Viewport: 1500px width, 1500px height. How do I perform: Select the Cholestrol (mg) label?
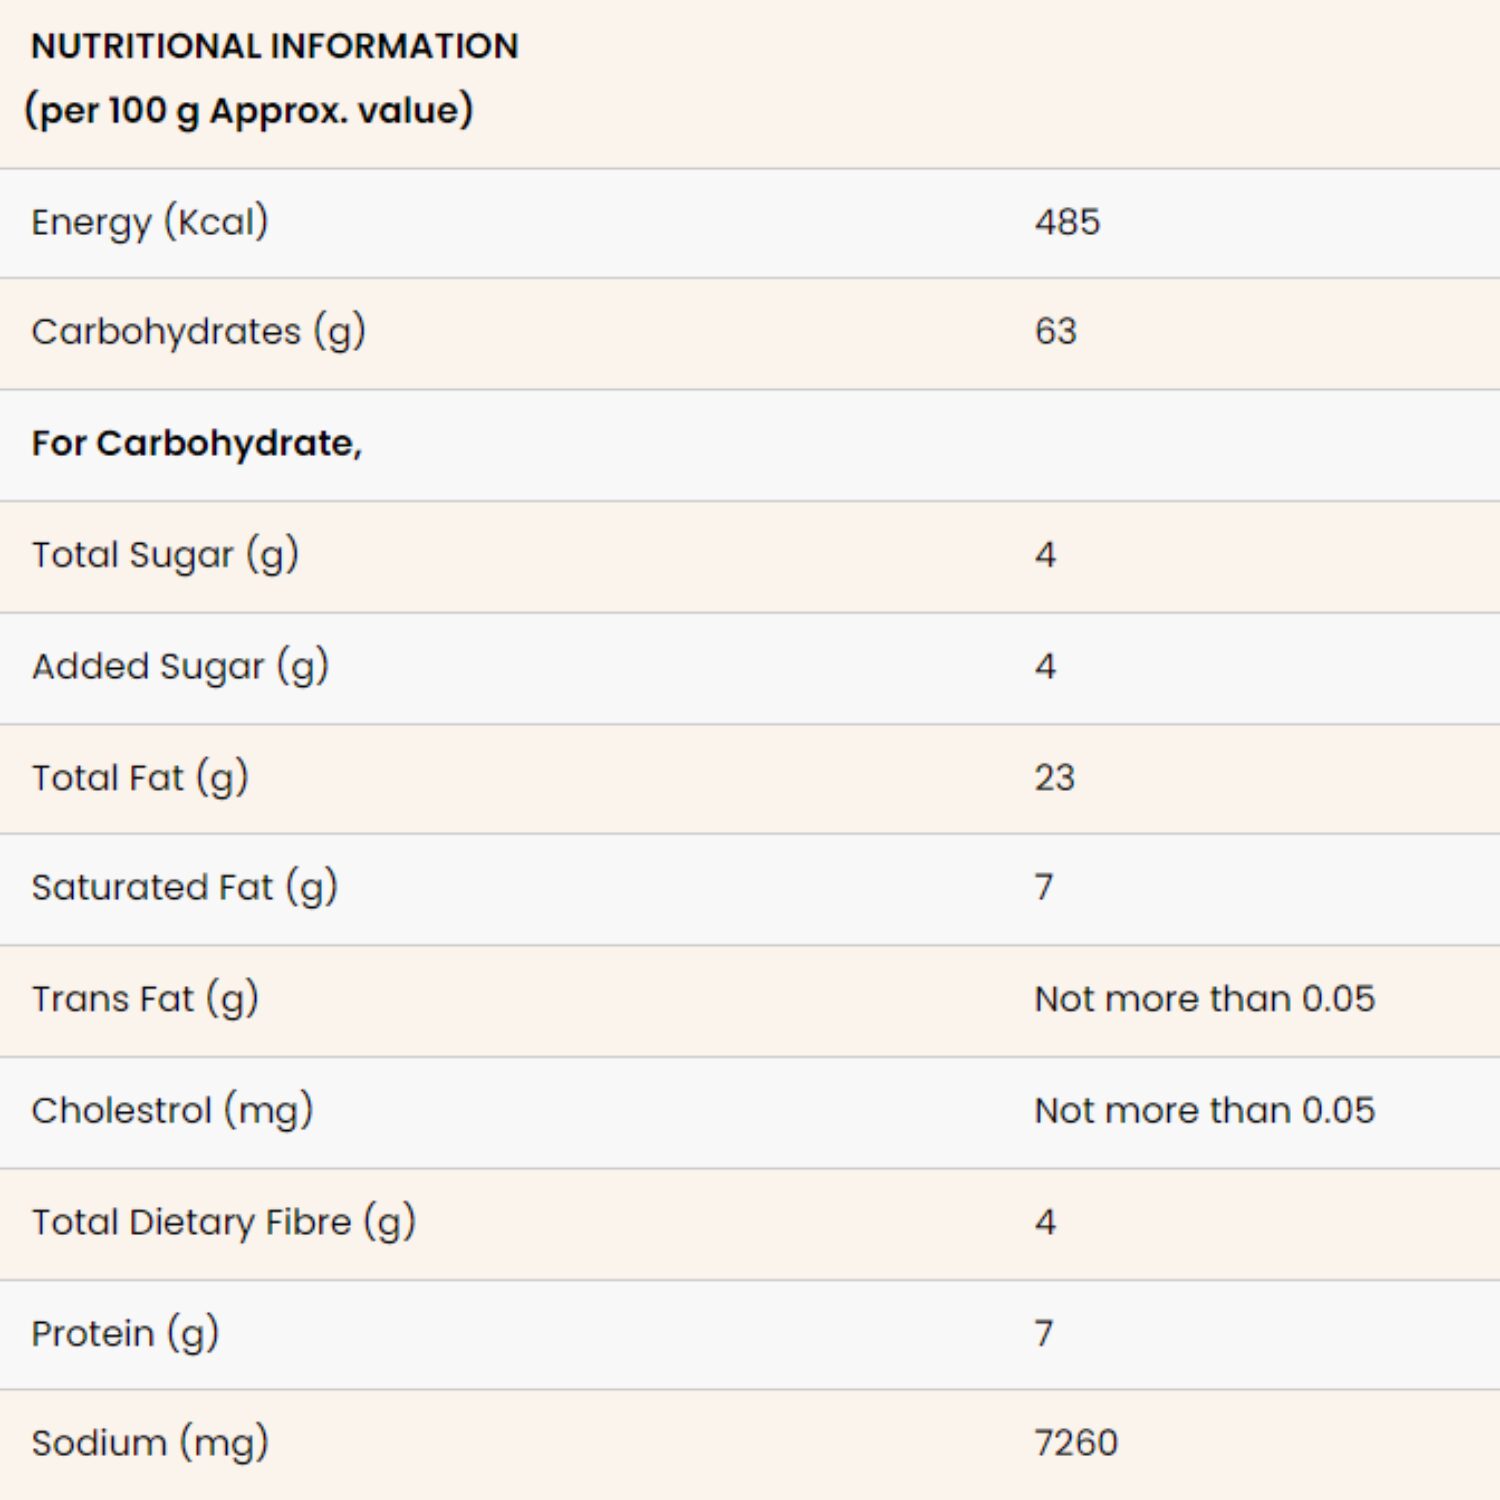click(x=172, y=1110)
